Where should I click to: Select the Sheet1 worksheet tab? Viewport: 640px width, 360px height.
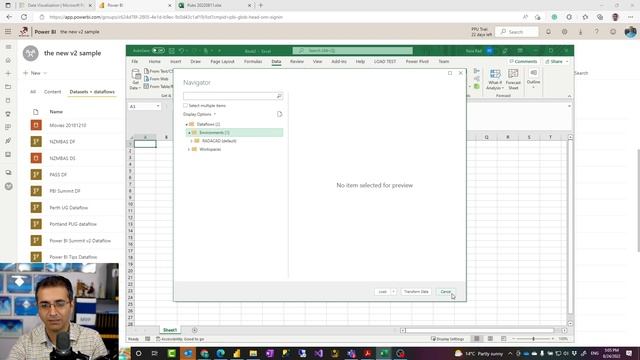tap(170, 330)
